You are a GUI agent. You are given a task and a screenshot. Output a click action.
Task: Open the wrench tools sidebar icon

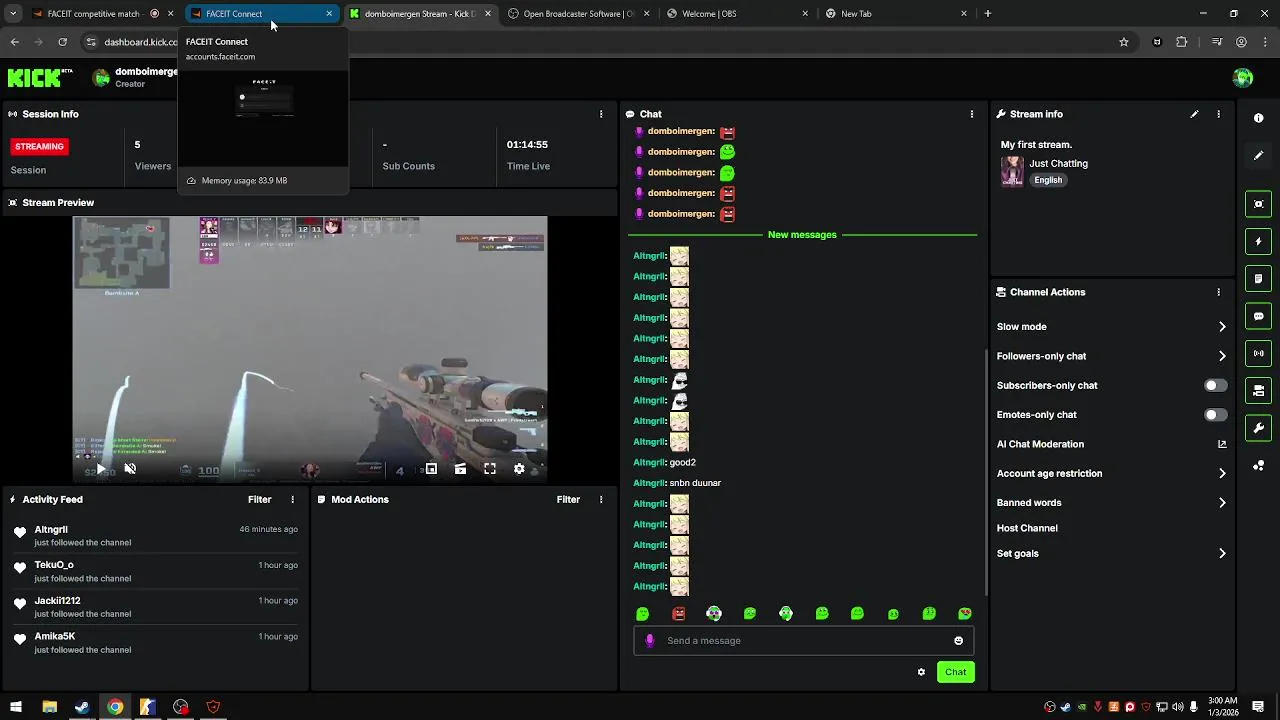click(x=1258, y=428)
